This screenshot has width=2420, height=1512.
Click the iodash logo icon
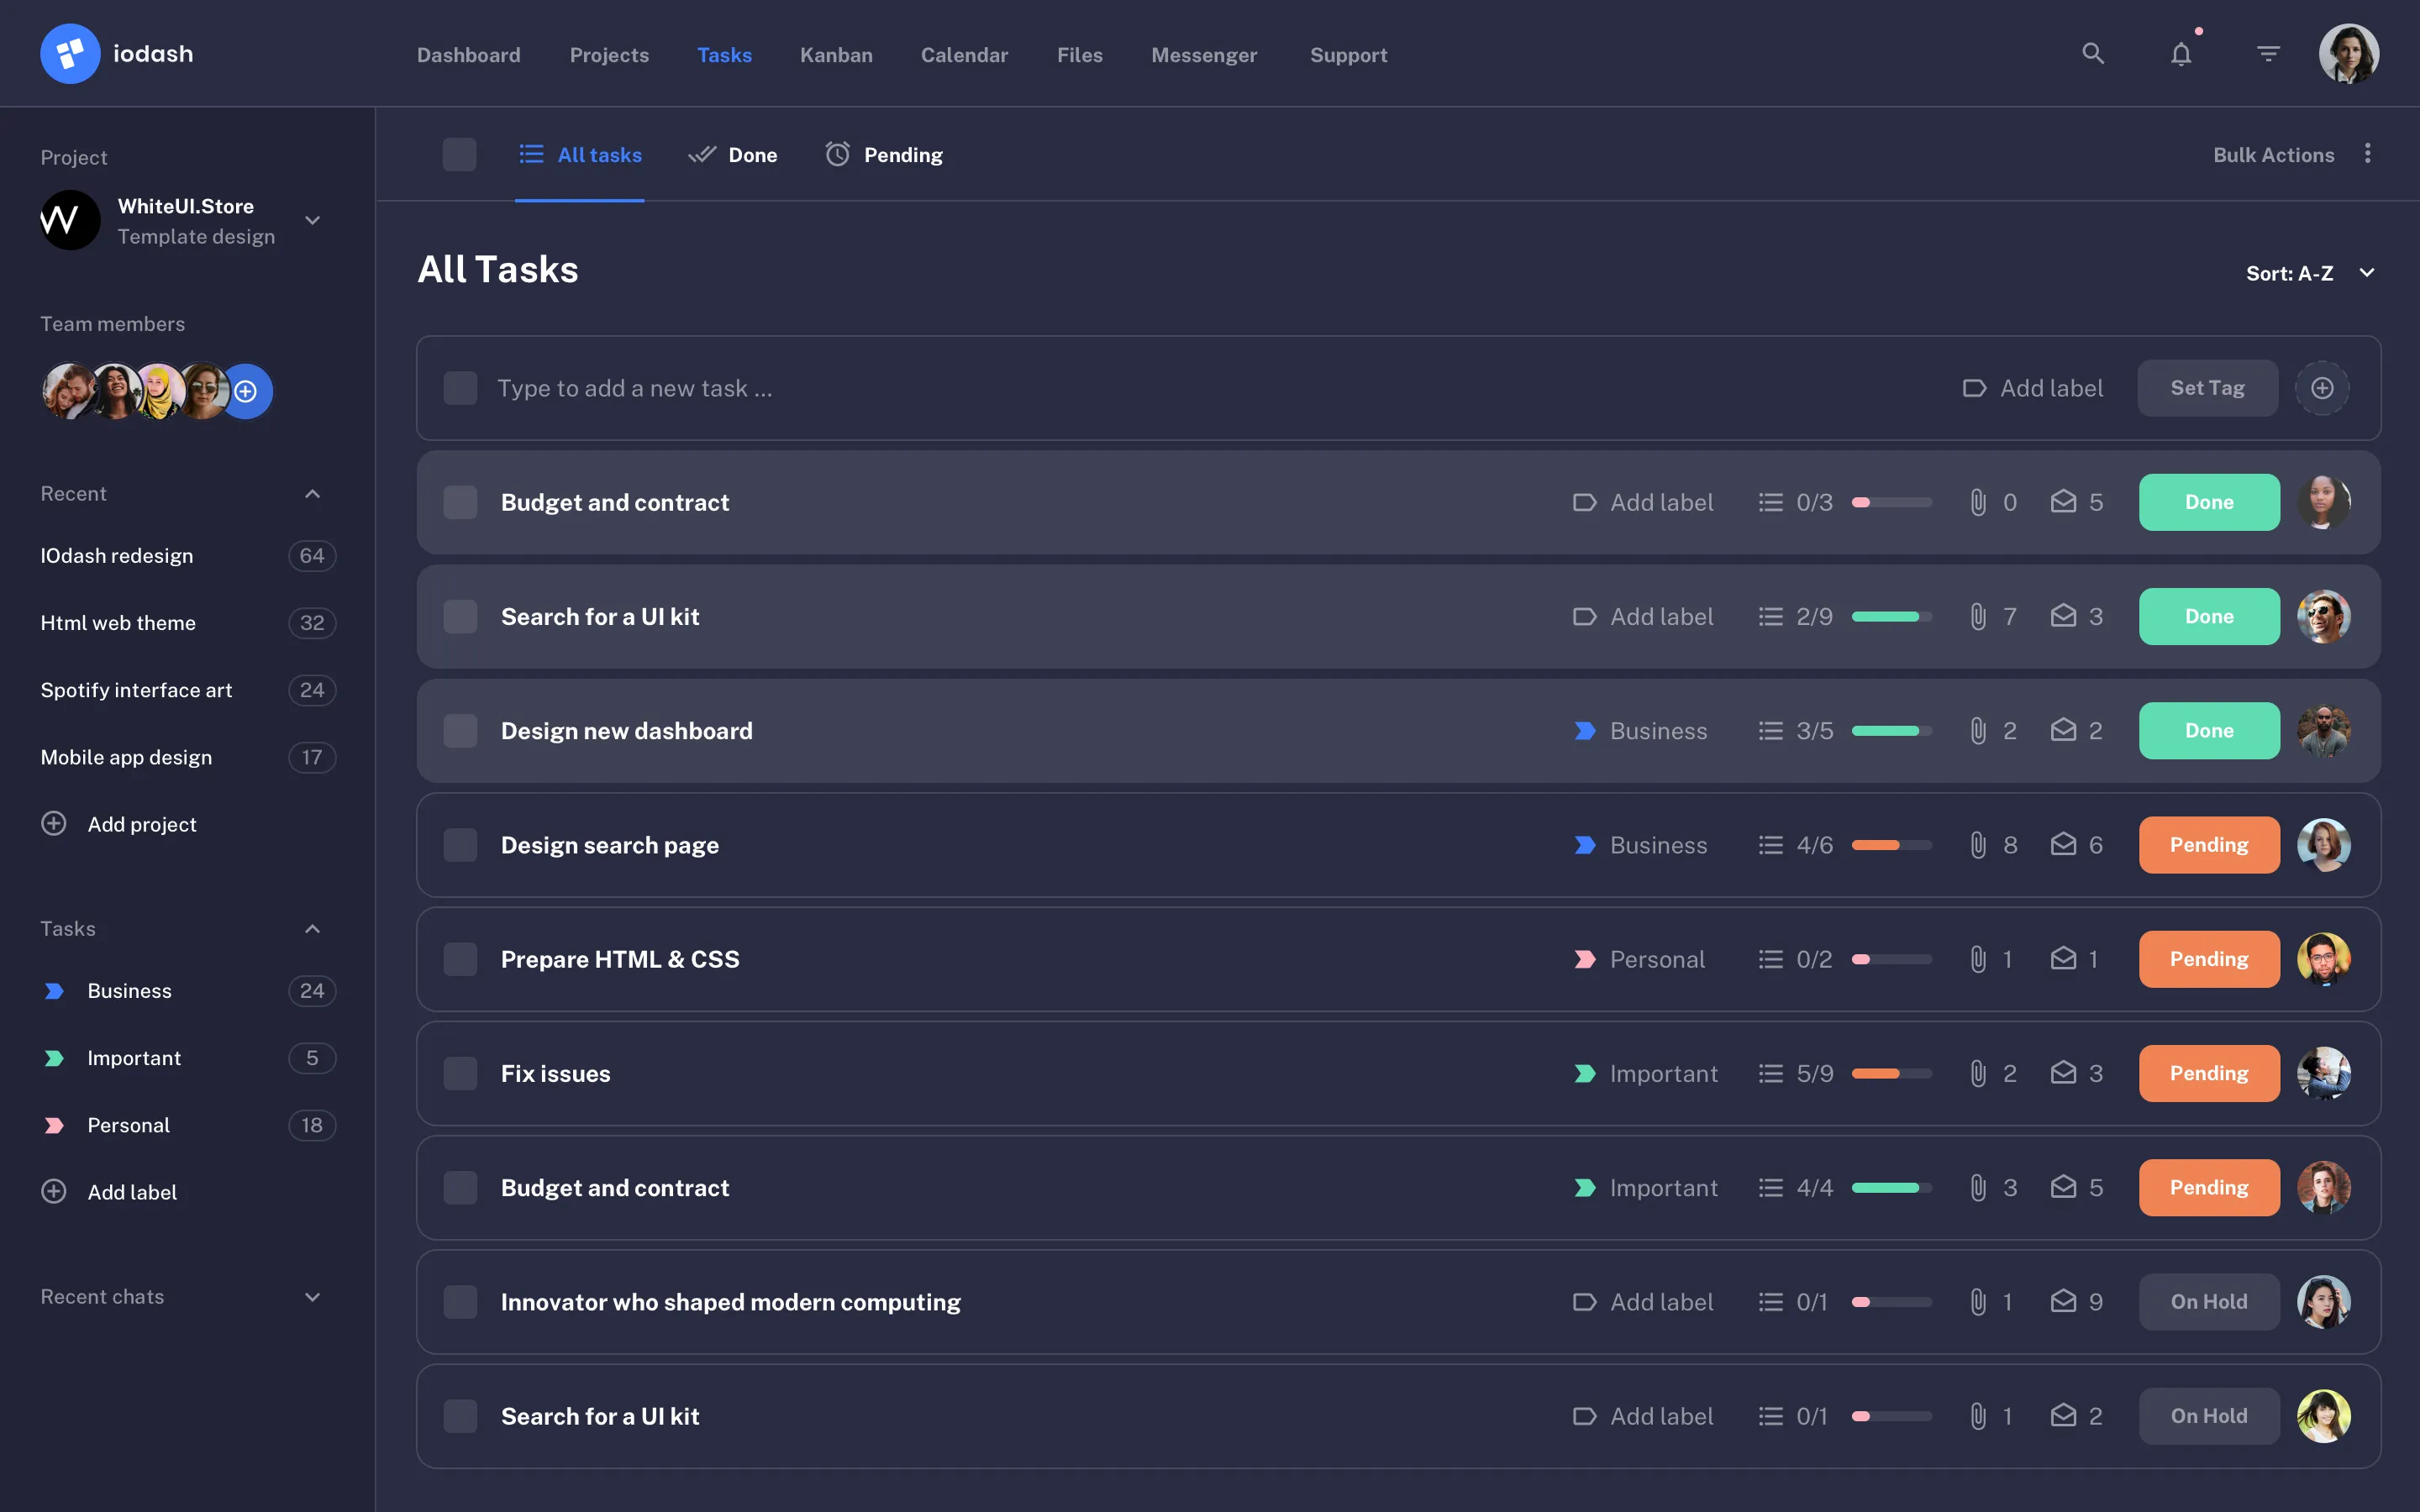coord(70,53)
